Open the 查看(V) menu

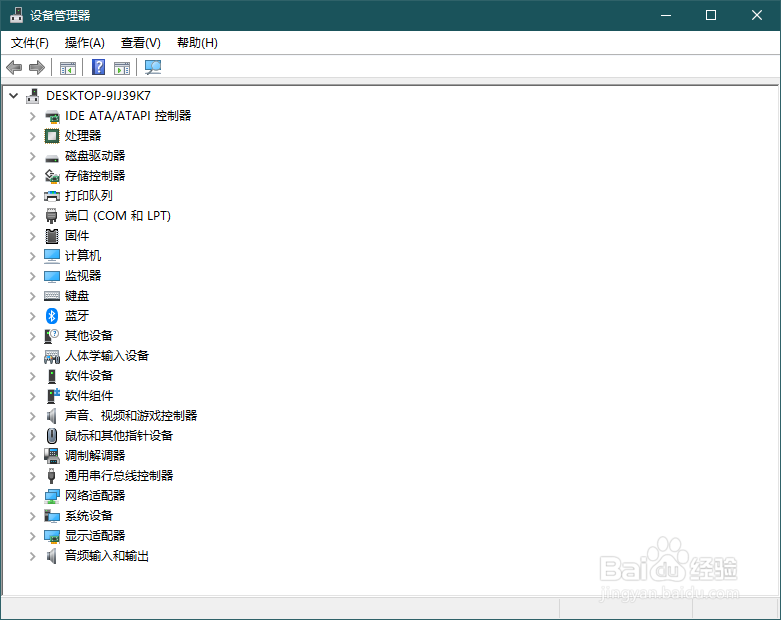click(141, 43)
